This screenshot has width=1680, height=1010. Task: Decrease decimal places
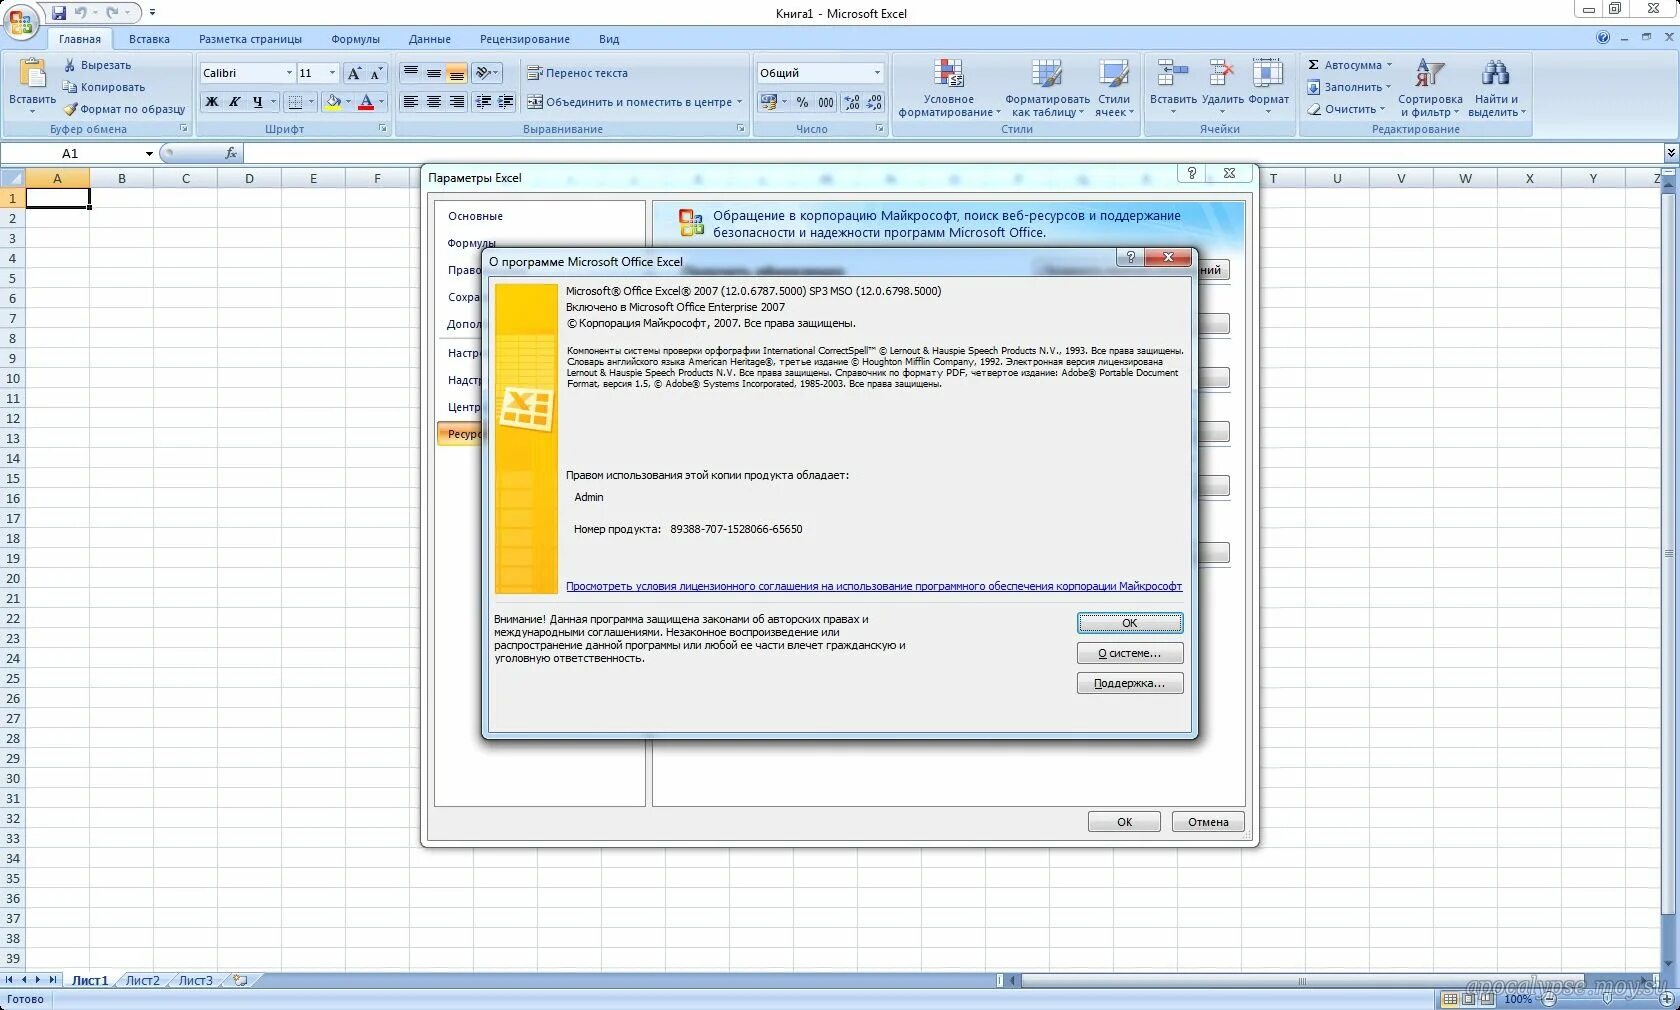[874, 102]
